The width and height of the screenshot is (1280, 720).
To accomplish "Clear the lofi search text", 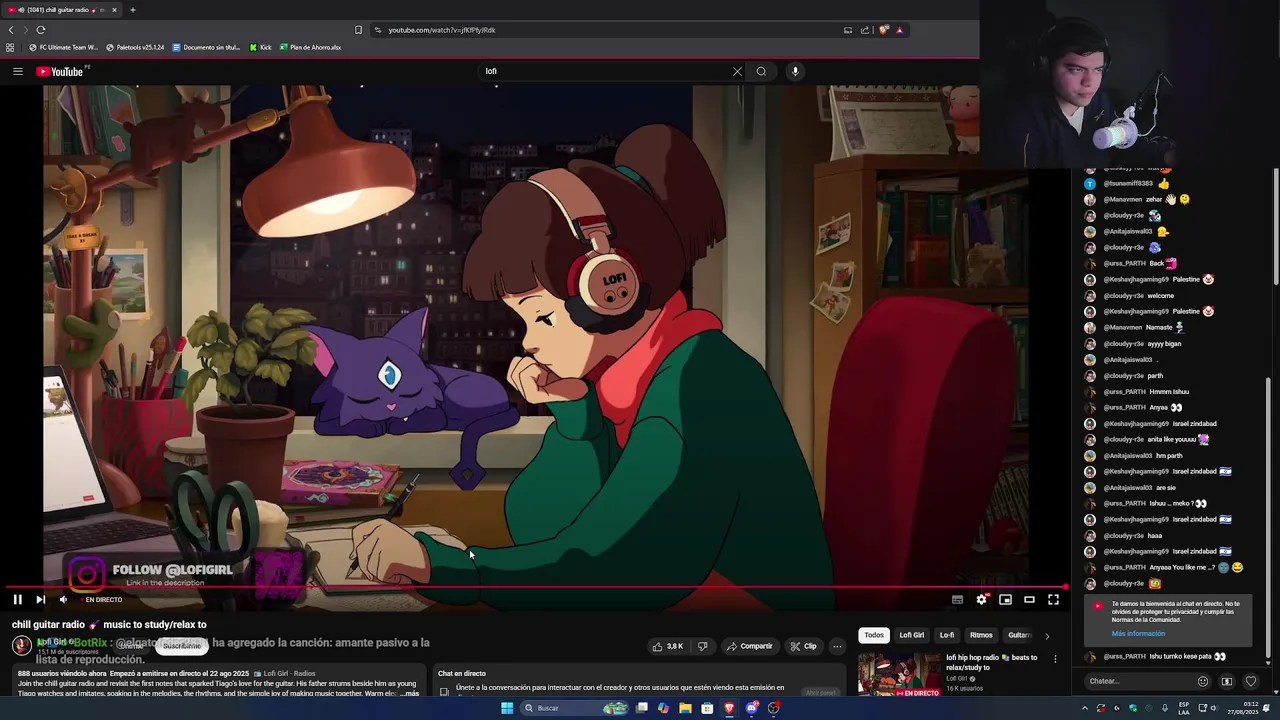I will tap(737, 71).
